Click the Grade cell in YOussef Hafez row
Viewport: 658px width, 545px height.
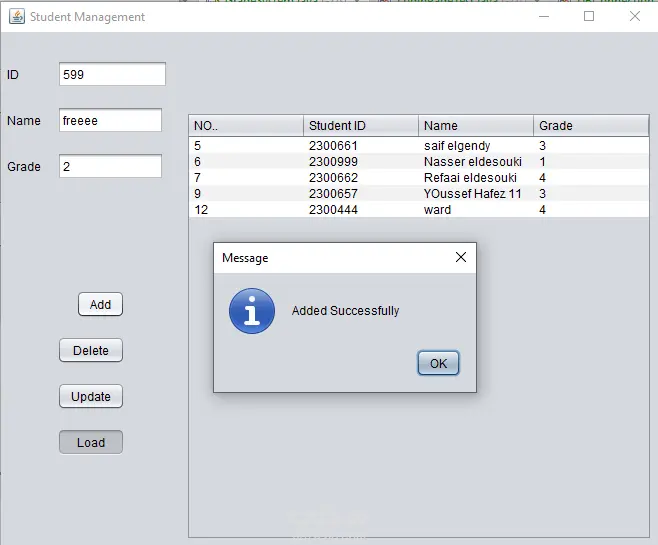(x=591, y=193)
